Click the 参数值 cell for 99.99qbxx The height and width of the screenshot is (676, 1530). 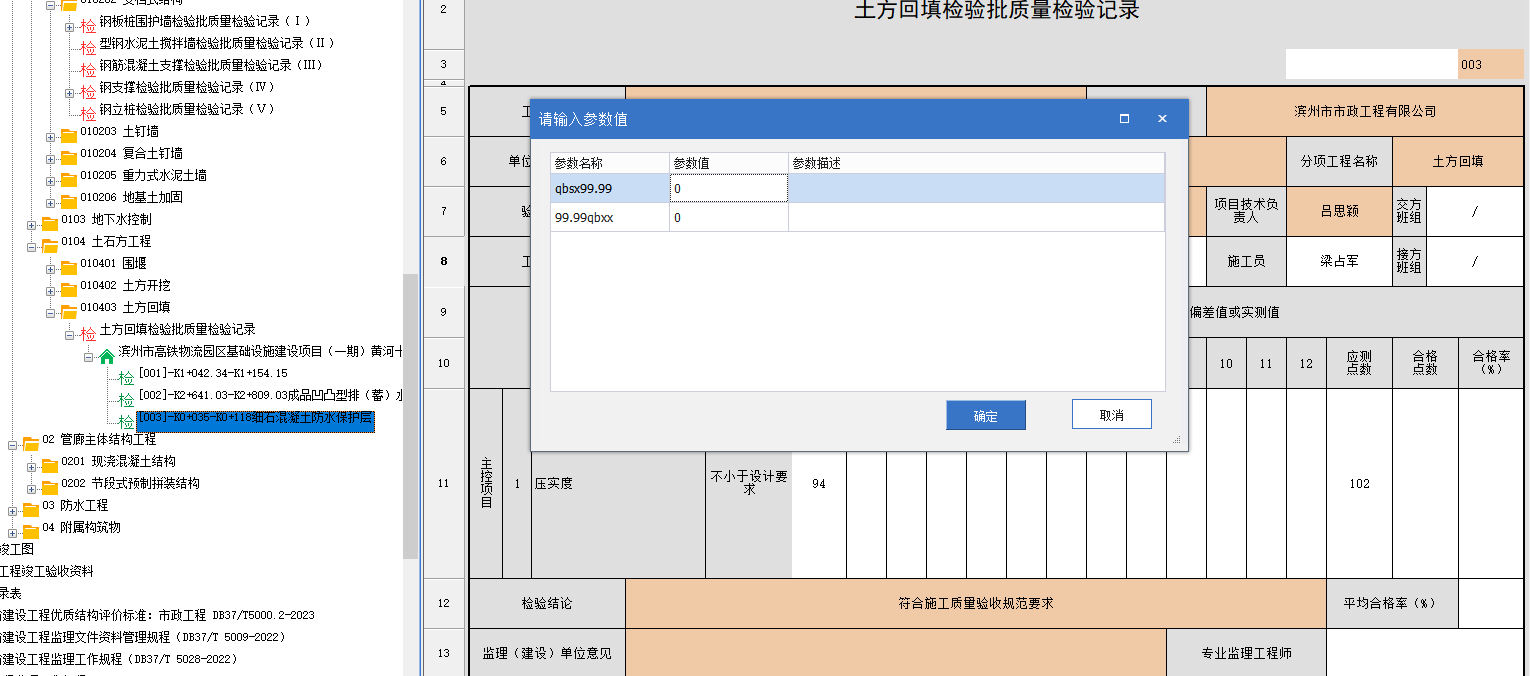pyautogui.click(x=728, y=217)
